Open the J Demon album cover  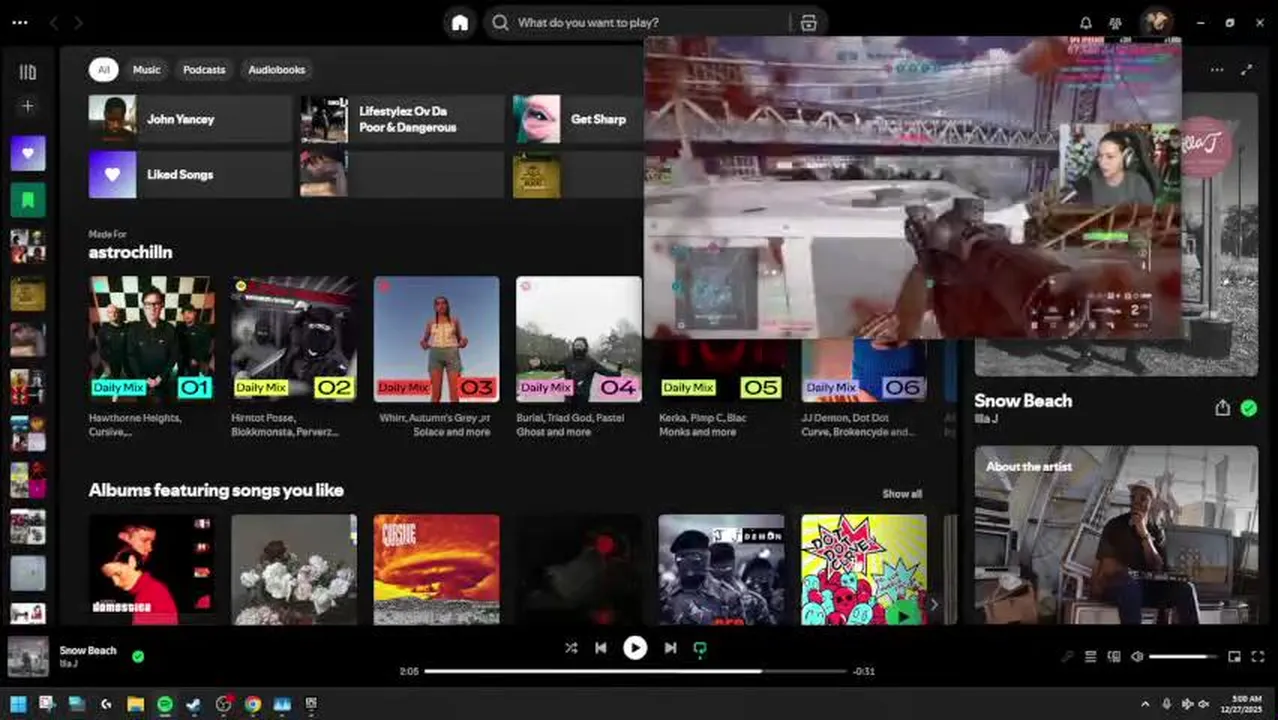tap(721, 570)
